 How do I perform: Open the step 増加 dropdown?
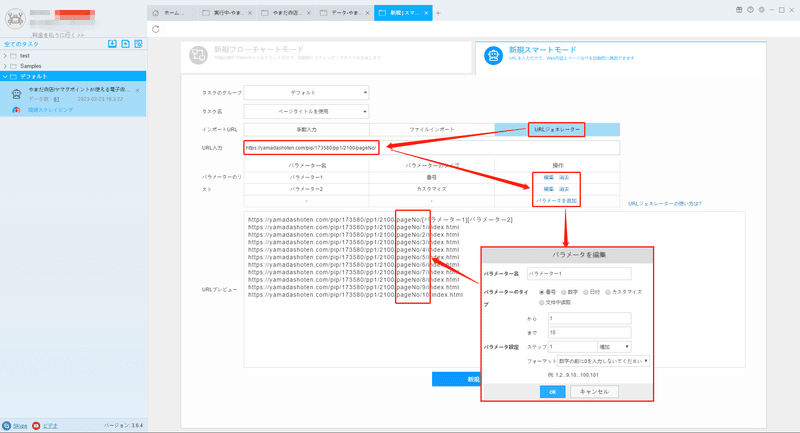click(x=614, y=347)
